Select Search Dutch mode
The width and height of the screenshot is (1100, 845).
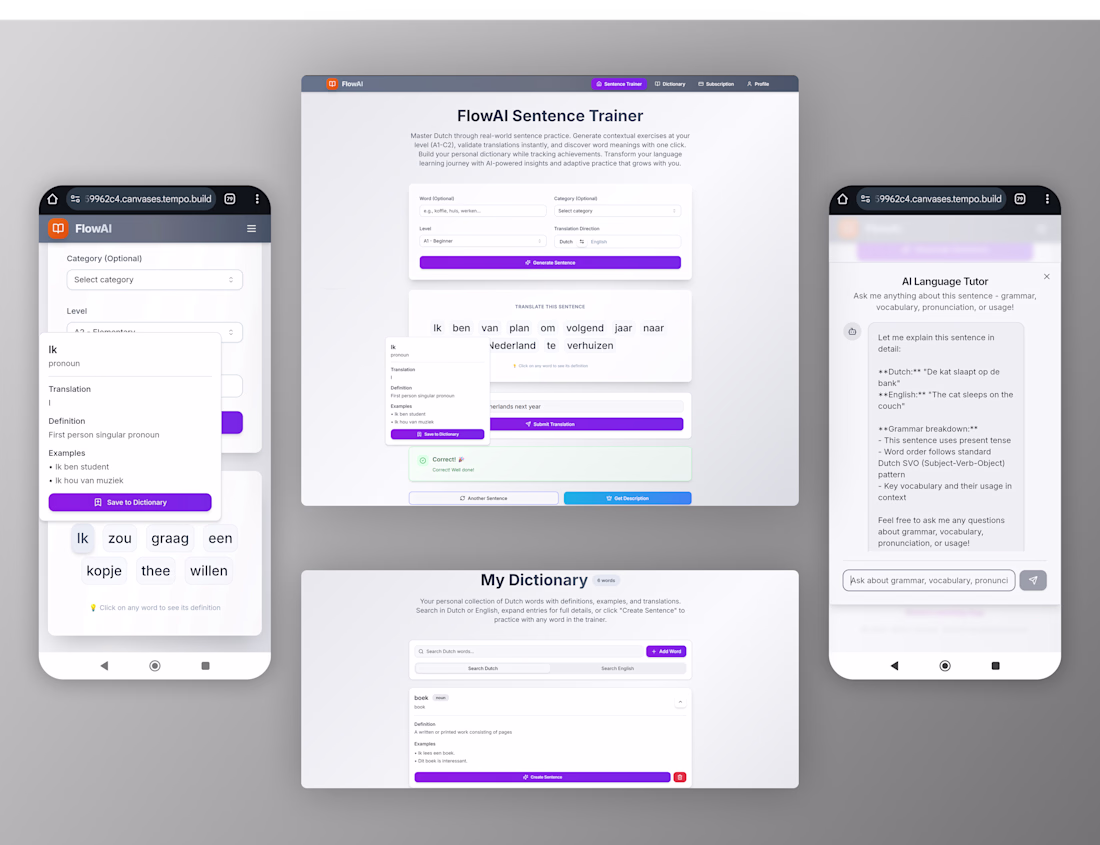click(483, 668)
